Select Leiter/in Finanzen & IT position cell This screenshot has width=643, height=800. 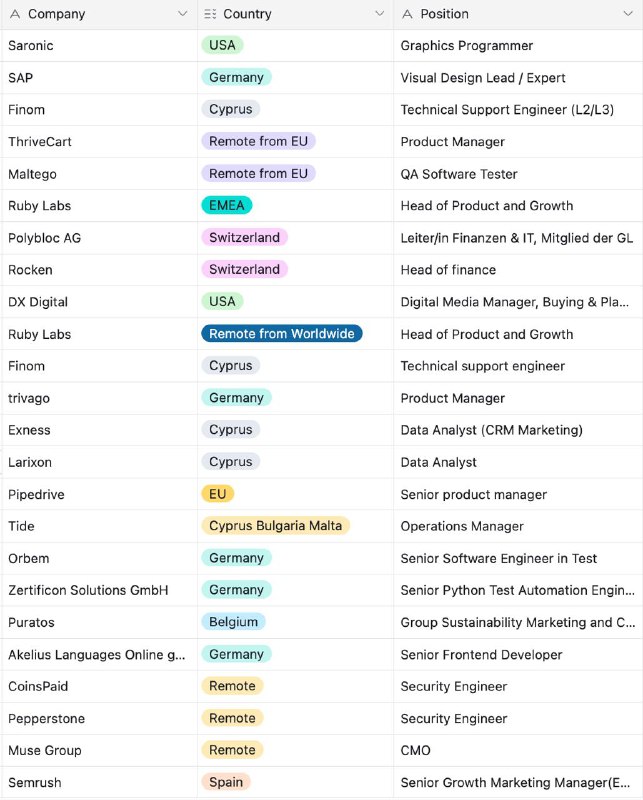coord(518,238)
